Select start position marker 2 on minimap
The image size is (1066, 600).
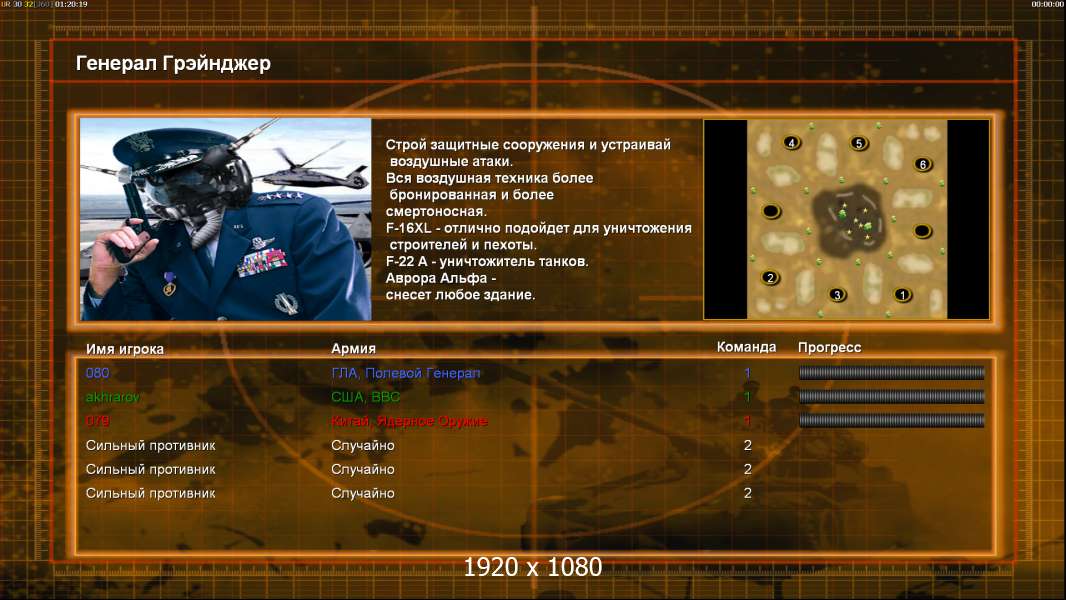point(770,278)
